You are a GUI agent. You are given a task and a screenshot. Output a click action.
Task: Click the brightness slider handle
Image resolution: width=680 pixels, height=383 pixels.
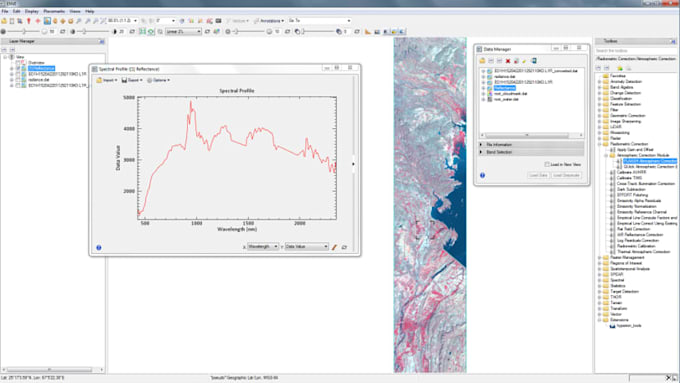(24, 32)
